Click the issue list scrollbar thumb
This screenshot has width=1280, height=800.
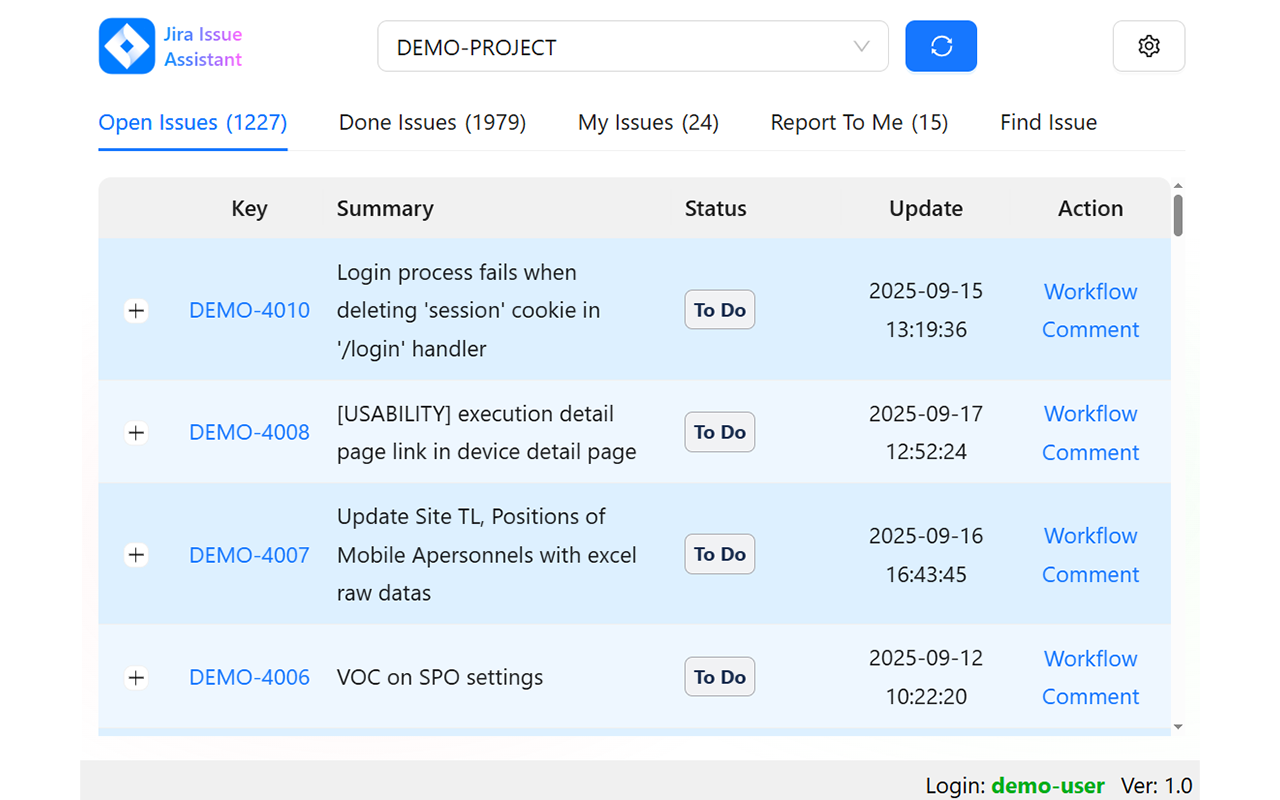click(1178, 215)
